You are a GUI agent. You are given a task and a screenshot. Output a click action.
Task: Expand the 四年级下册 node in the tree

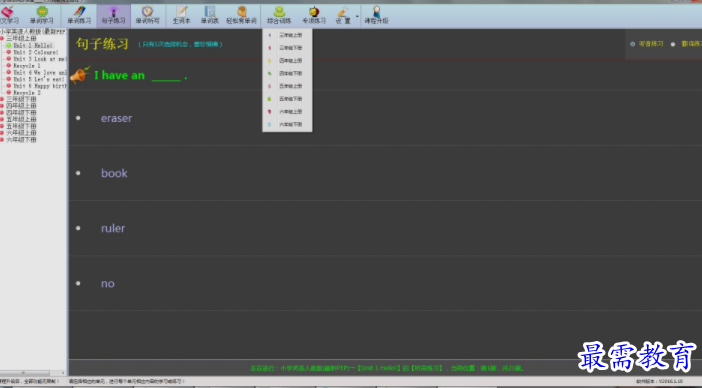point(2,113)
